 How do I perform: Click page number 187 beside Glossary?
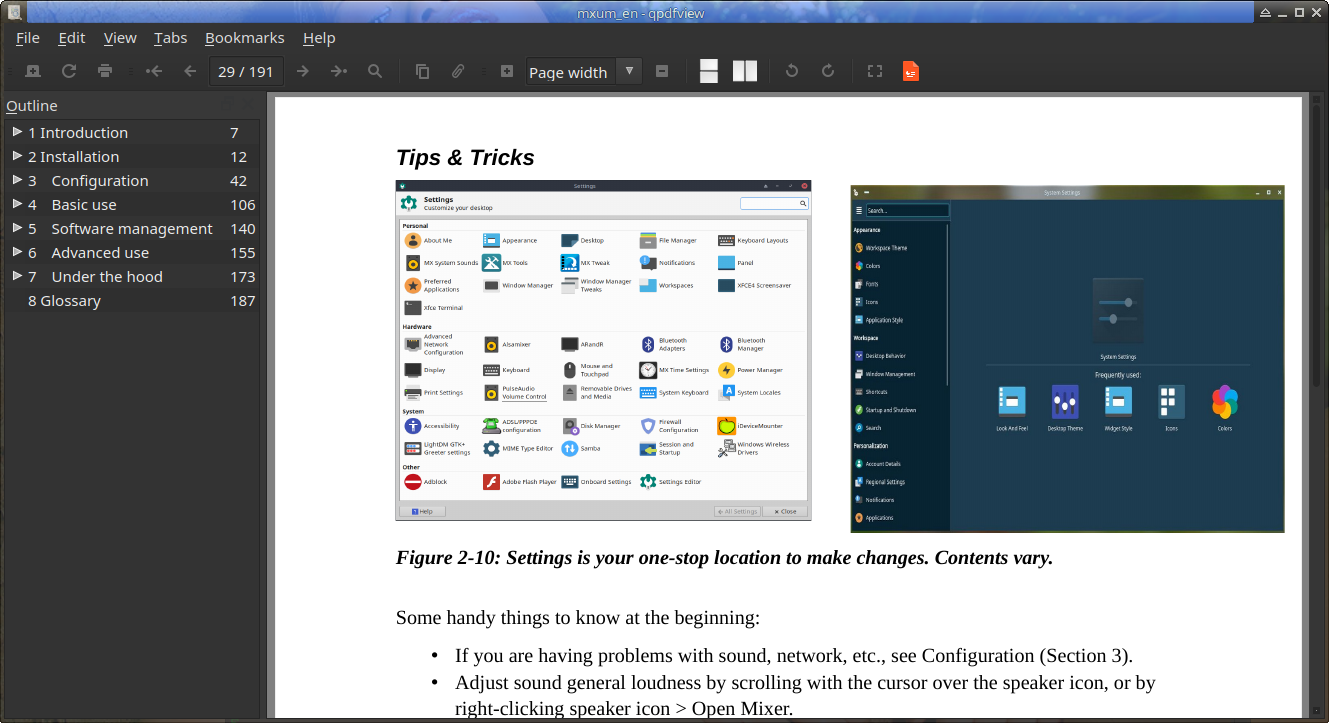(x=243, y=301)
